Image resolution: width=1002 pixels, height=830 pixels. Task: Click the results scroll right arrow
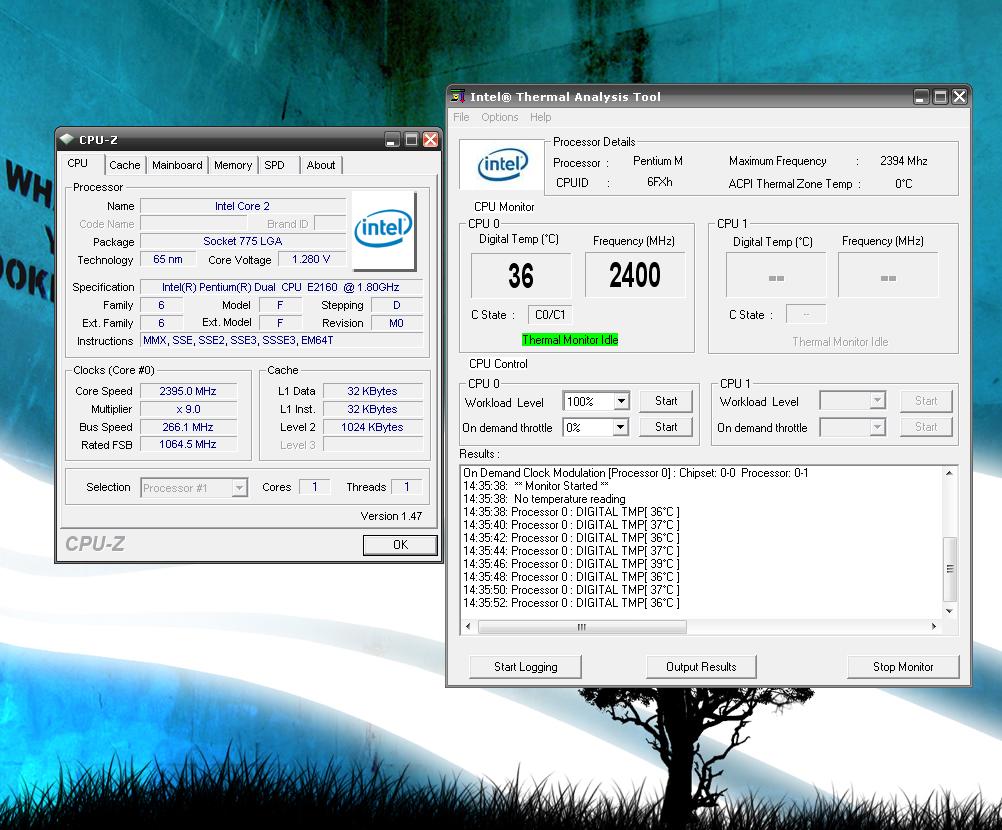(x=934, y=627)
